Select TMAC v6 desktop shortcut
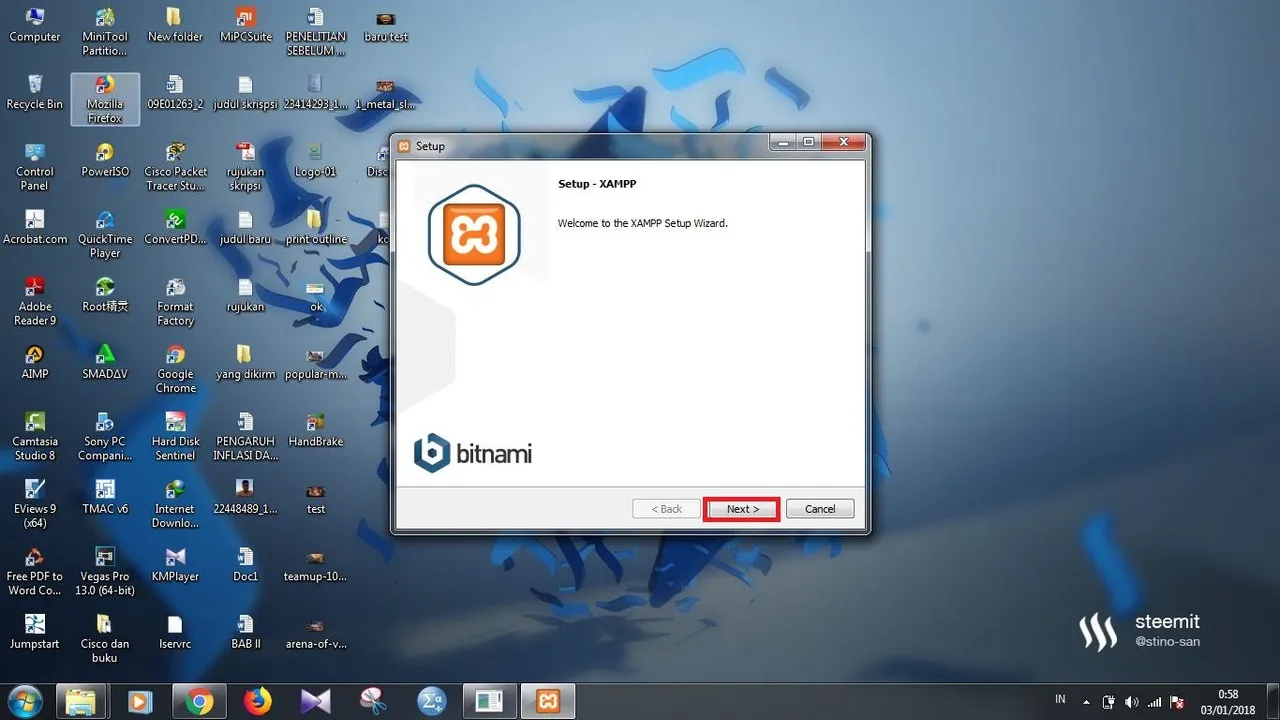Image resolution: width=1280 pixels, height=720 pixels. pyautogui.click(x=105, y=498)
